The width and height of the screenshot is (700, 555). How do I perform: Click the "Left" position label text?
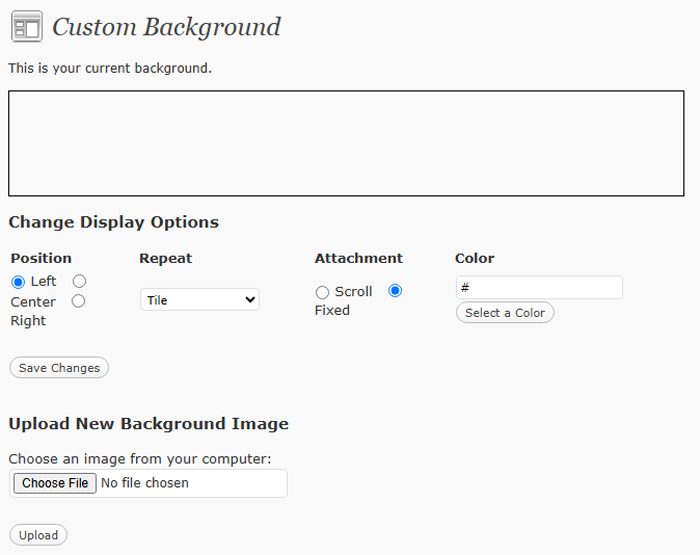point(43,282)
